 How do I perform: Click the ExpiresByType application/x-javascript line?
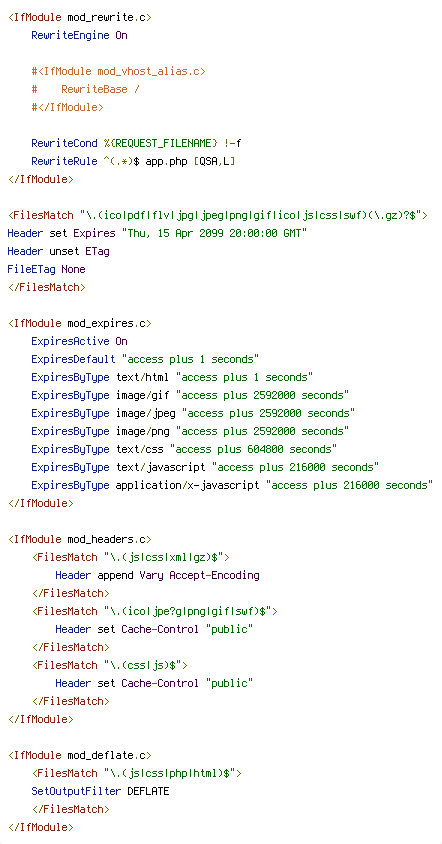coord(232,485)
